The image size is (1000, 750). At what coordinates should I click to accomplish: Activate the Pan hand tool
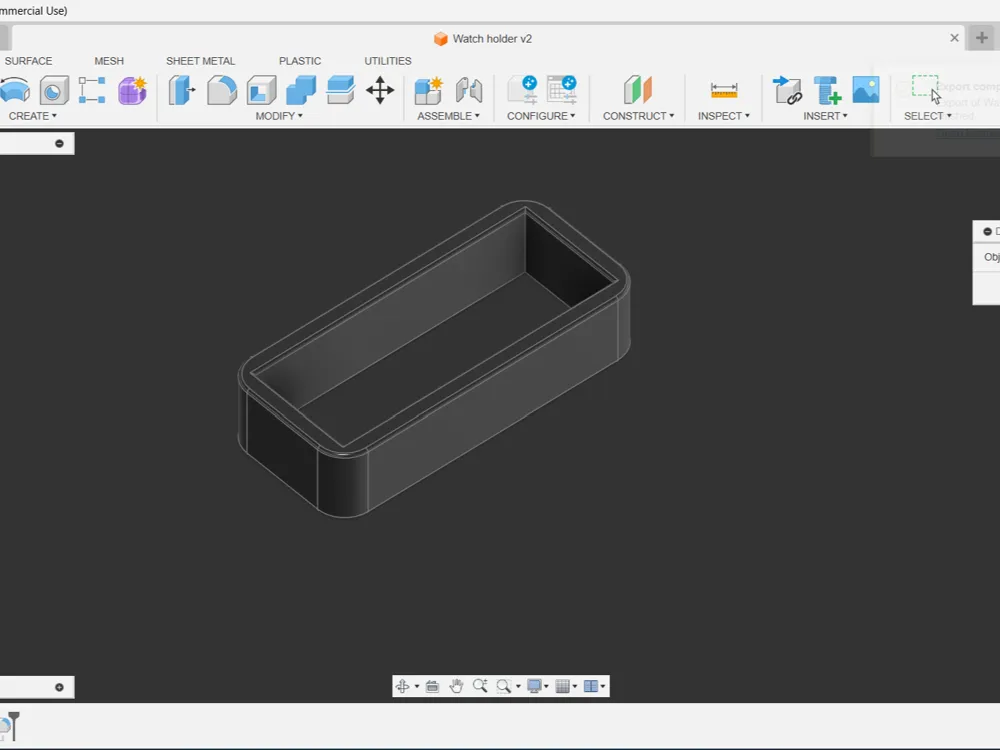point(456,686)
